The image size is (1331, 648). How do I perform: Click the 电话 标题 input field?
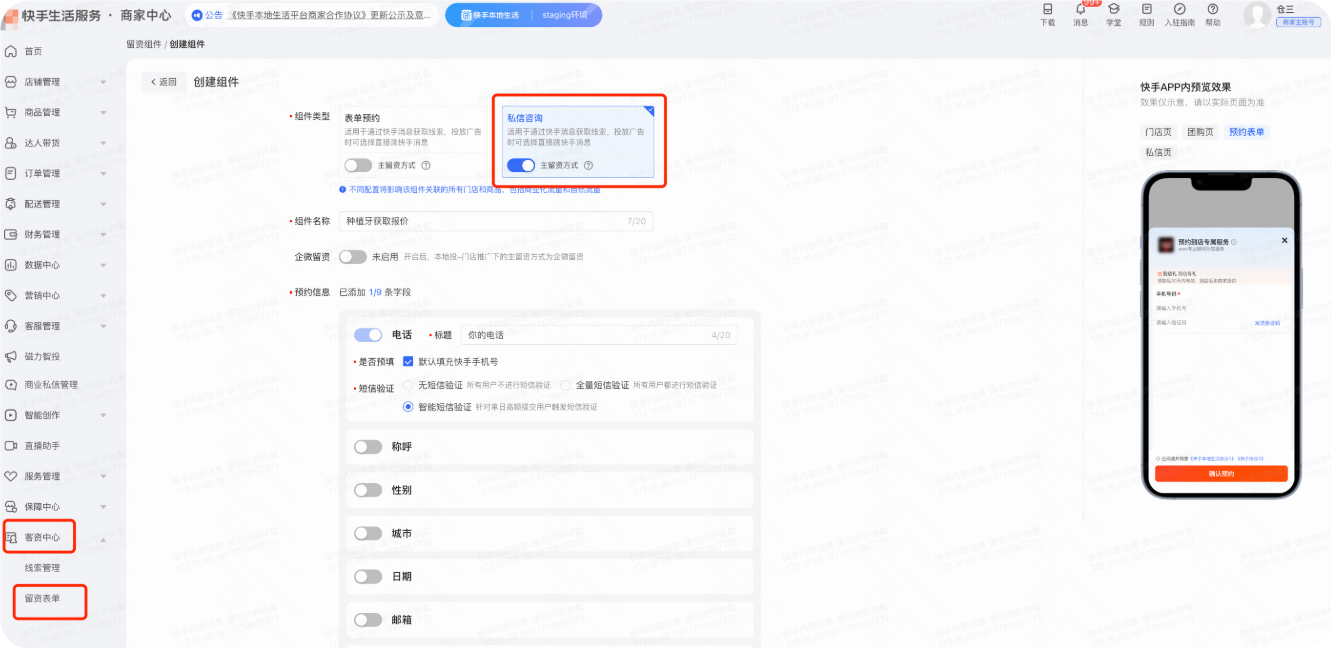tap(599, 335)
